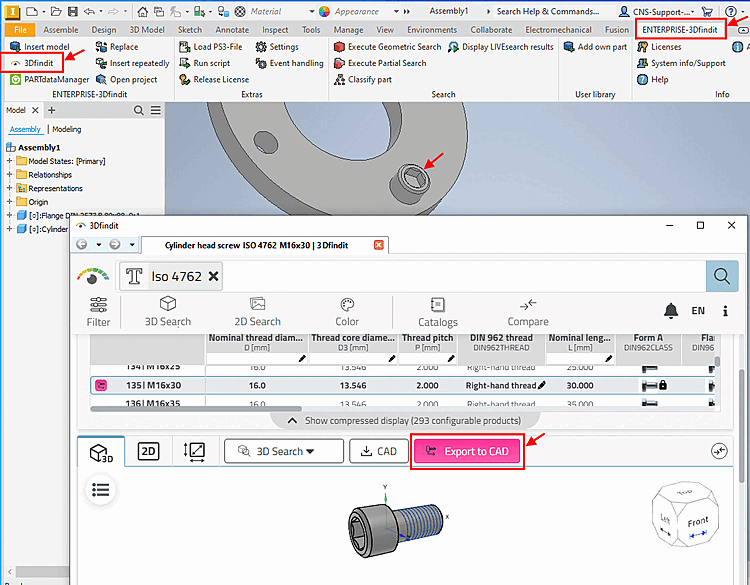Open 3Dfindit from the ribbon
This screenshot has width=750, height=585.
(33, 63)
